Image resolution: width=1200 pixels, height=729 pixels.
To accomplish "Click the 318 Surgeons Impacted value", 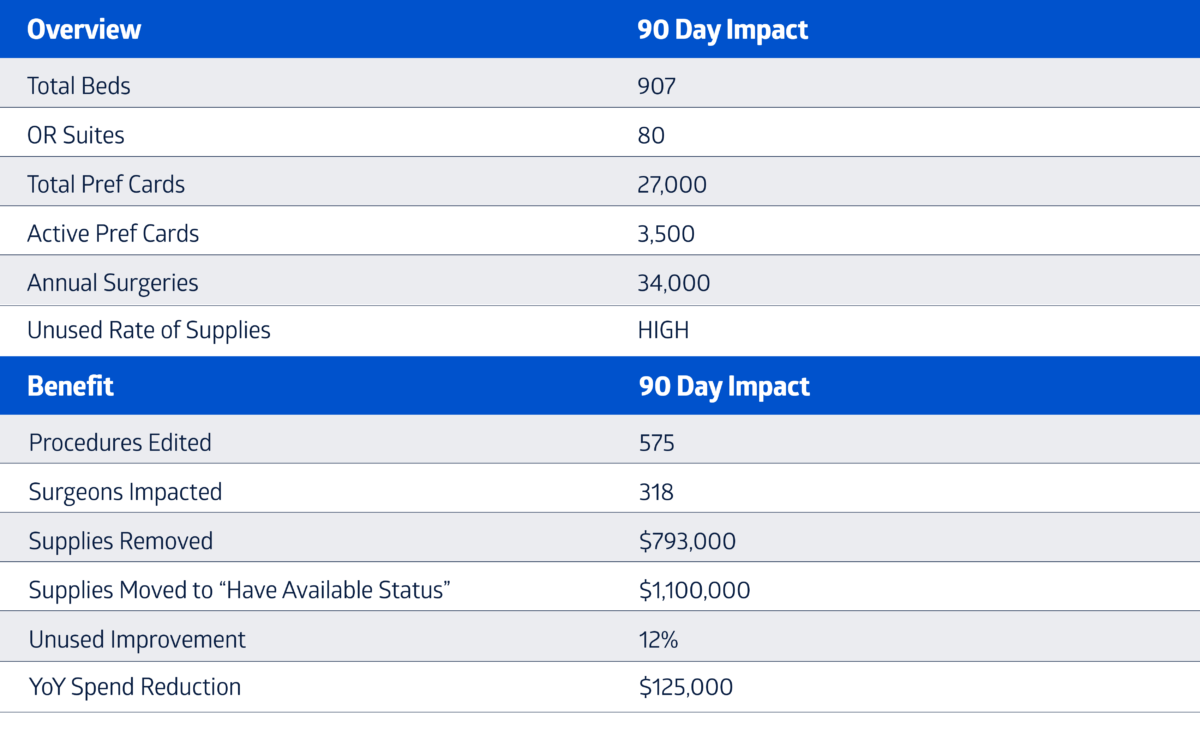I will [657, 492].
